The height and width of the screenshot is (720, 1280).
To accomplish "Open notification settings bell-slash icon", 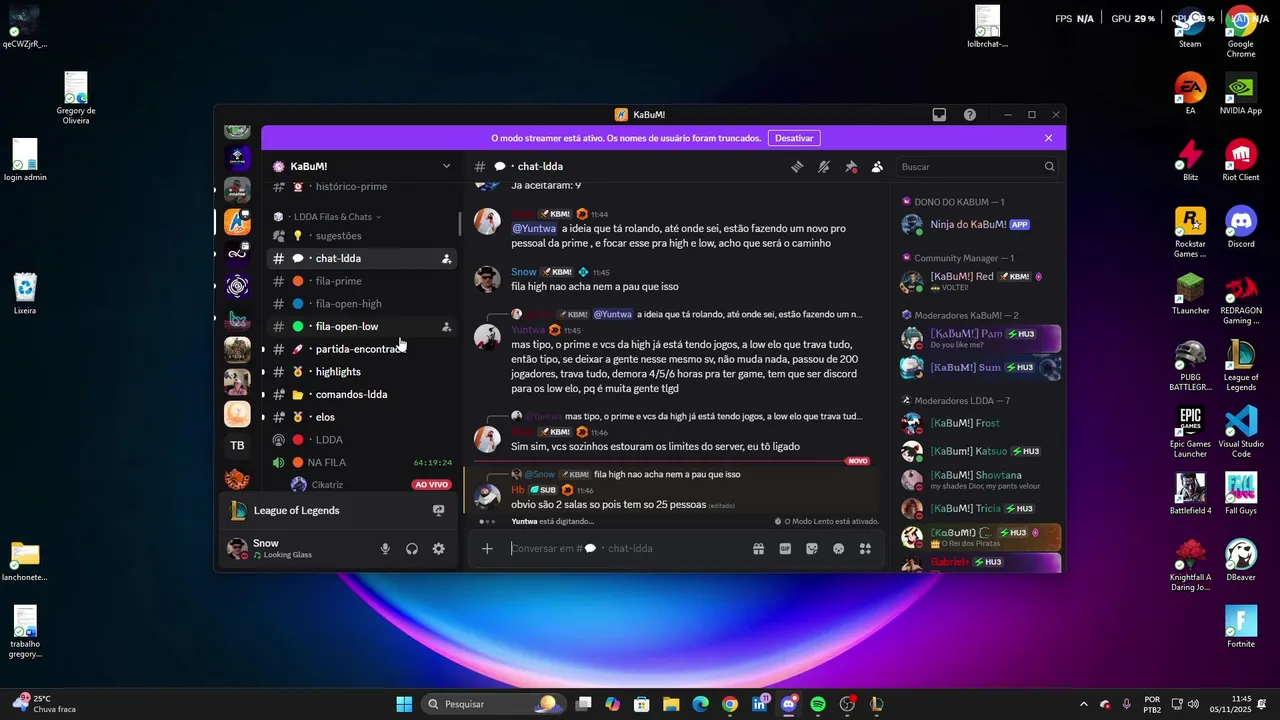I will coord(824,167).
